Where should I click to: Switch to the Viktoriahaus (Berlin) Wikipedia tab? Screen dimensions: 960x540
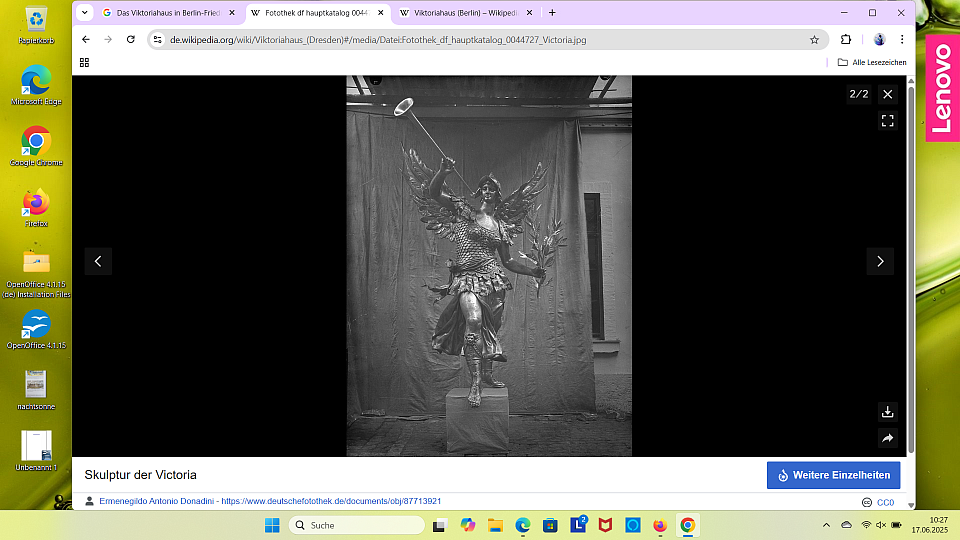(465, 13)
